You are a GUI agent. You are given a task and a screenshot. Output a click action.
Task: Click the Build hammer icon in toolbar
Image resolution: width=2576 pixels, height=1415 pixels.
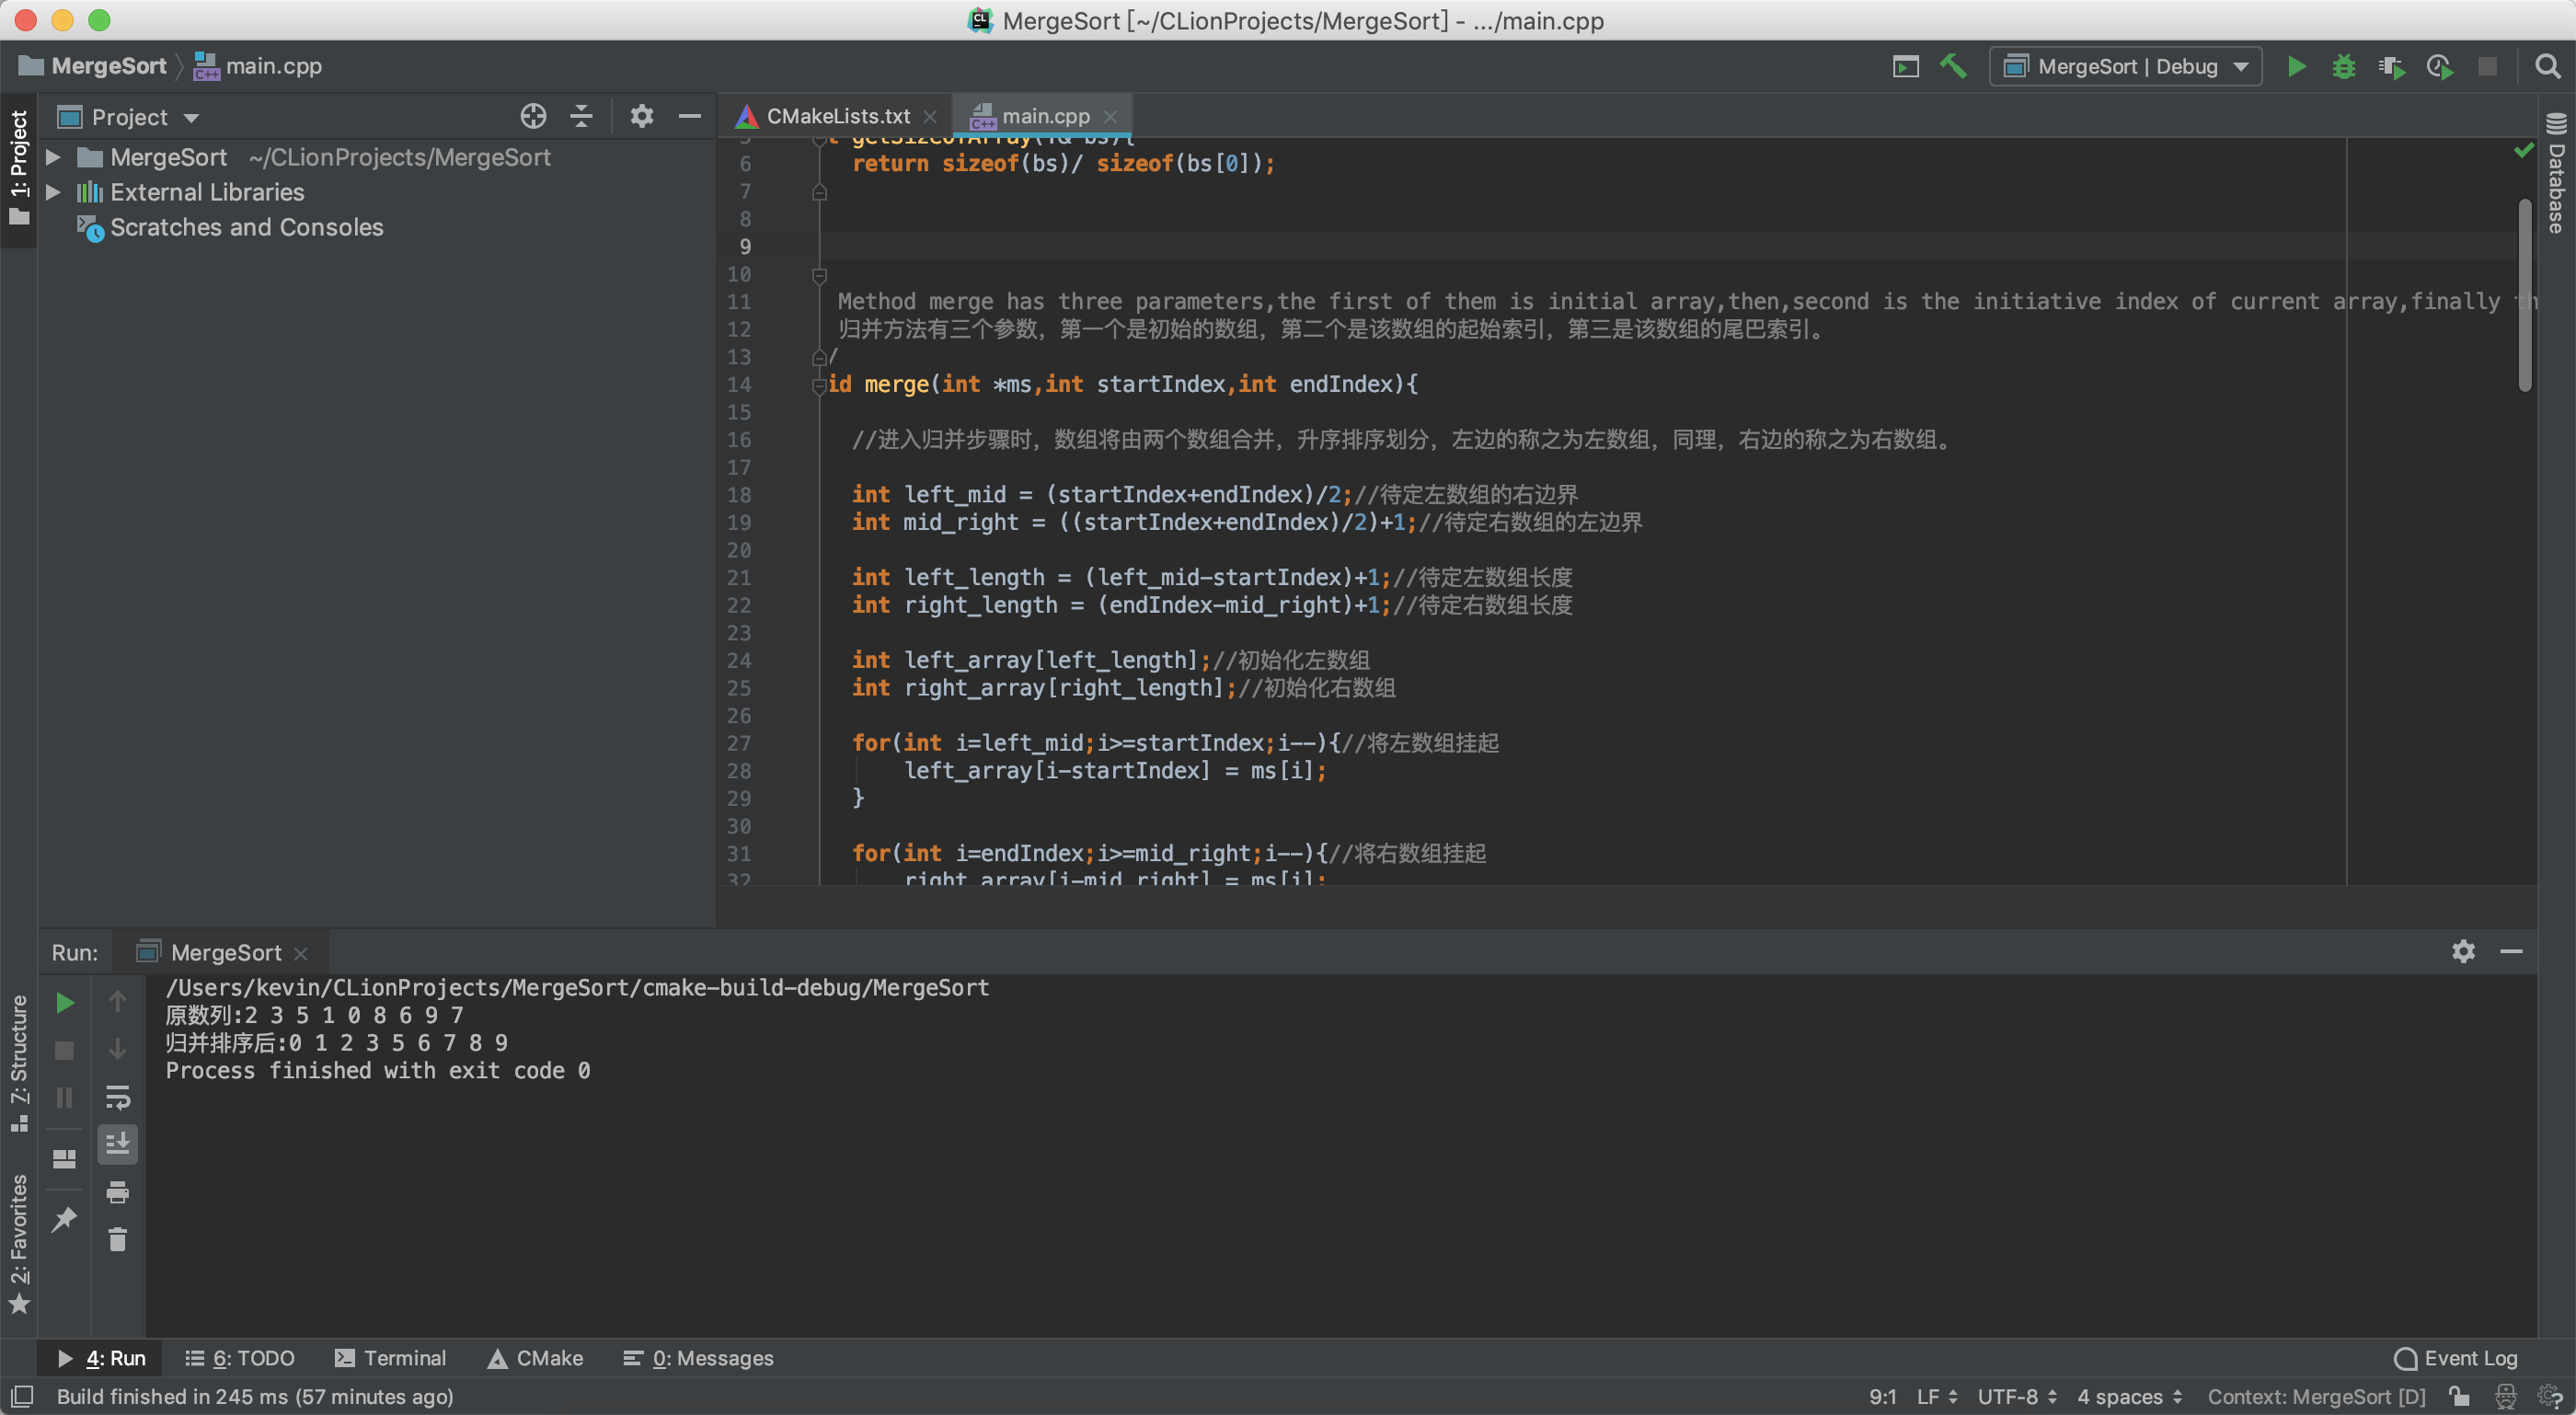[x=1952, y=67]
